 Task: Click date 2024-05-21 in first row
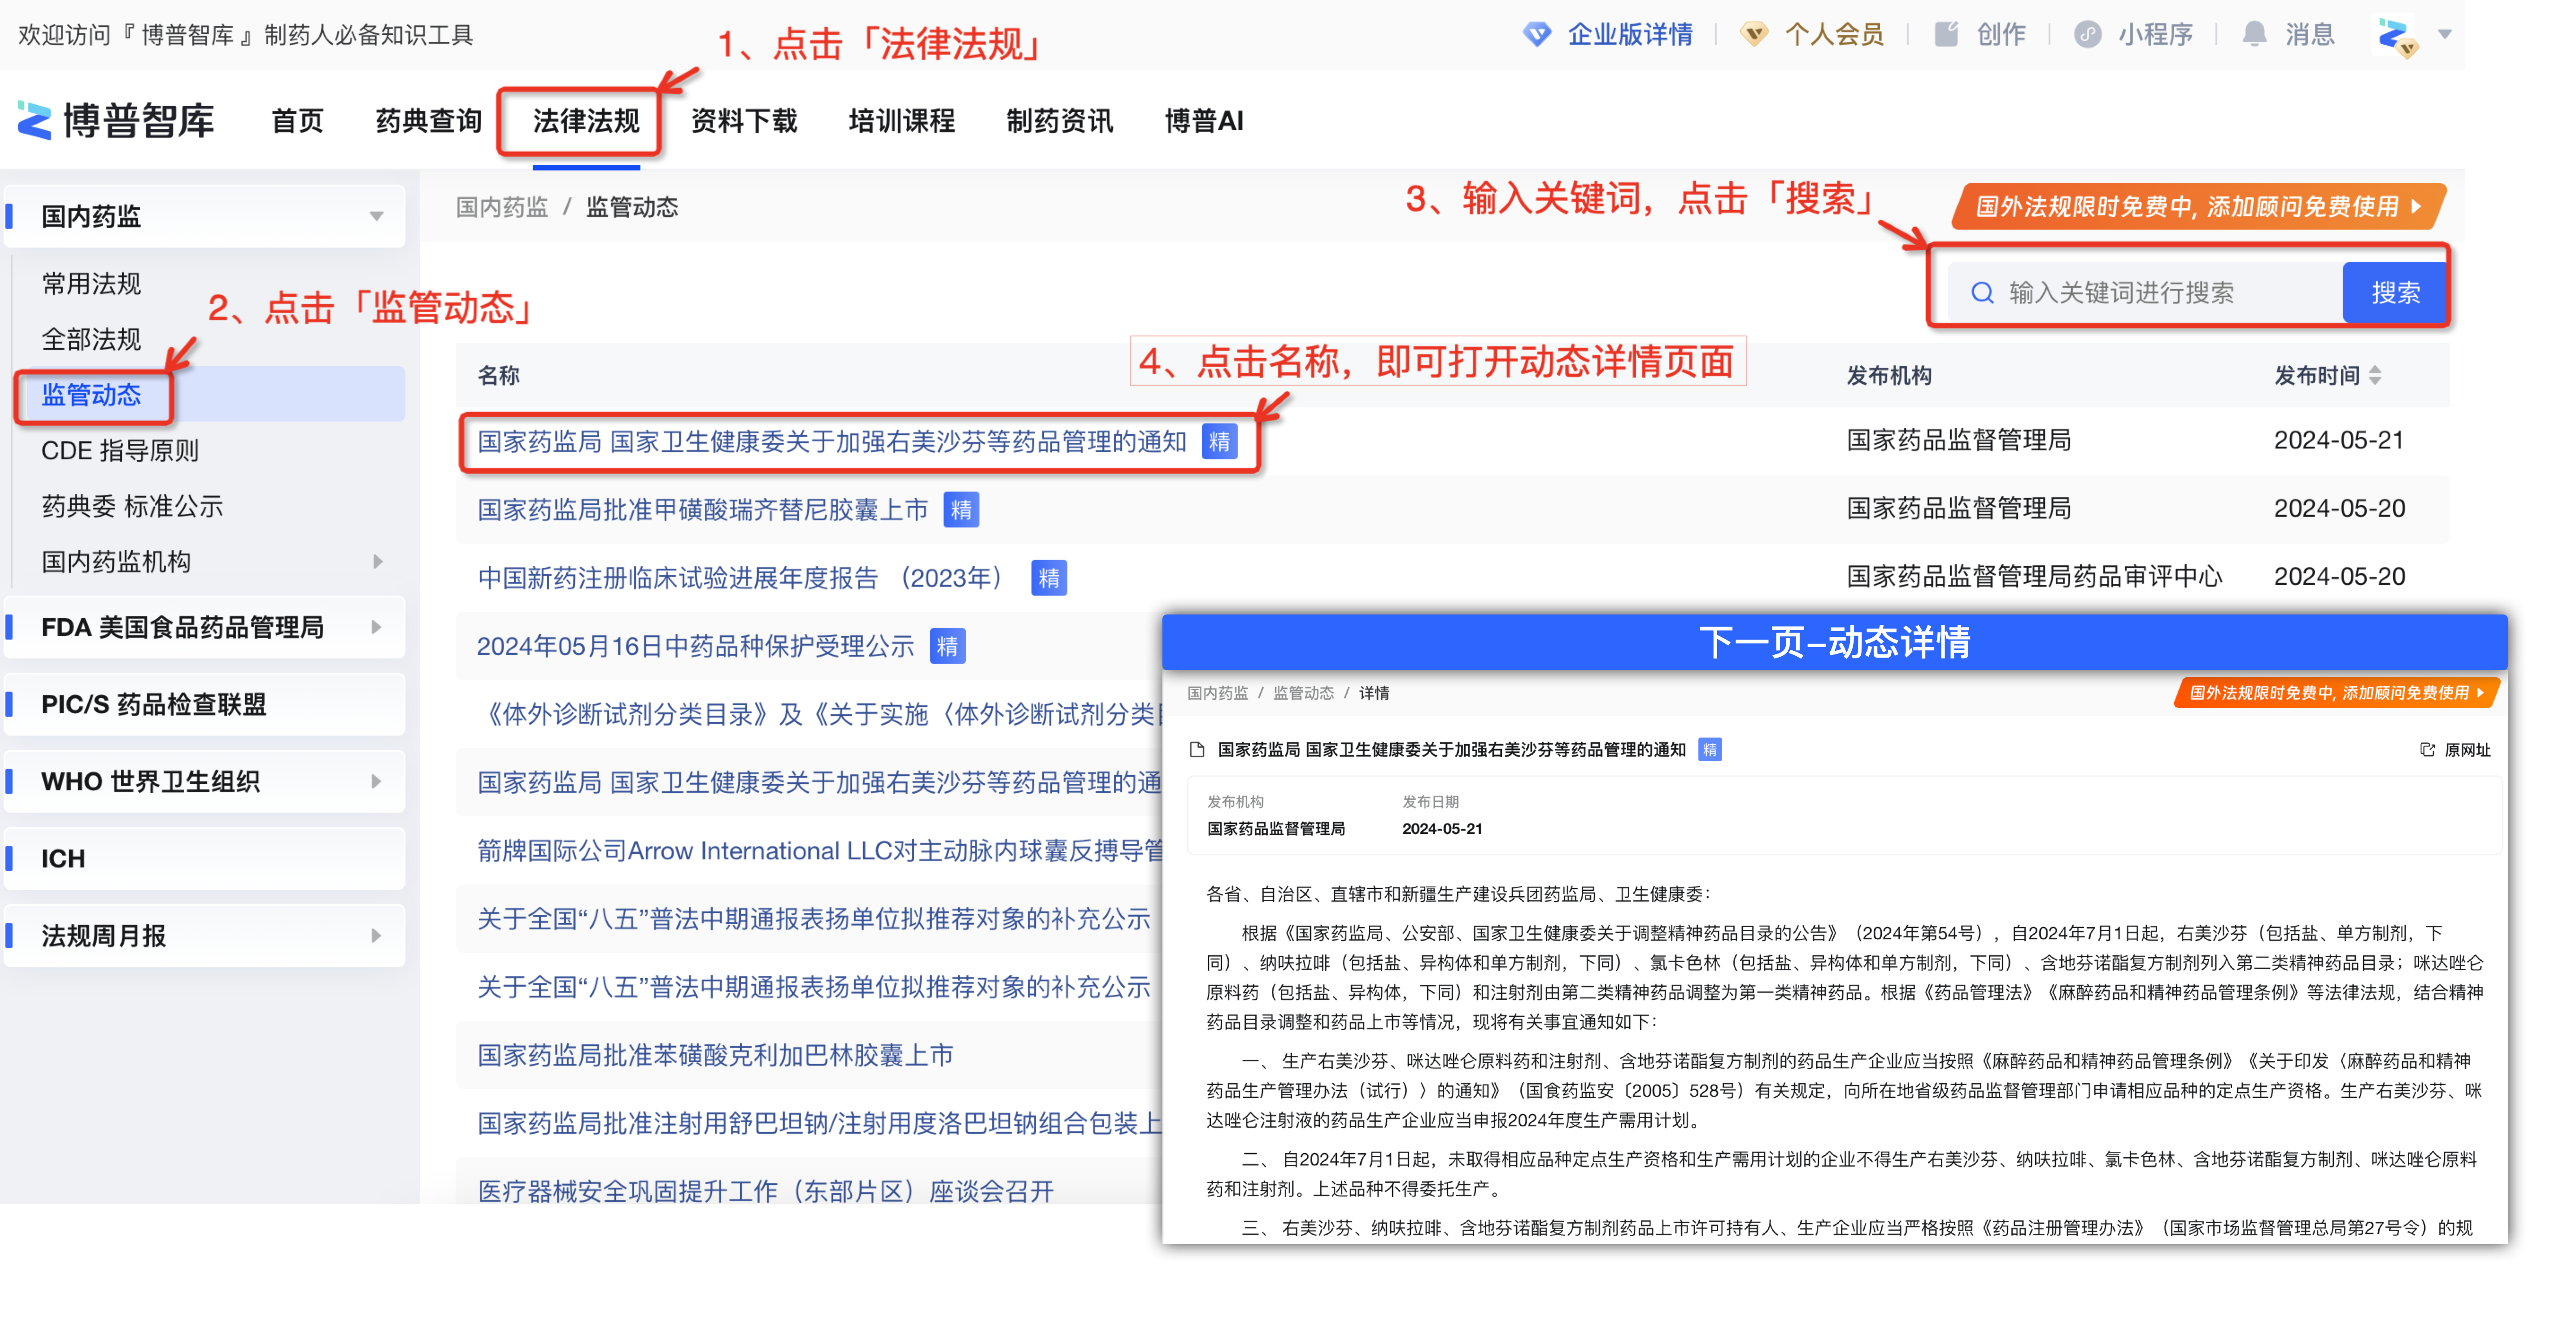coord(2339,440)
